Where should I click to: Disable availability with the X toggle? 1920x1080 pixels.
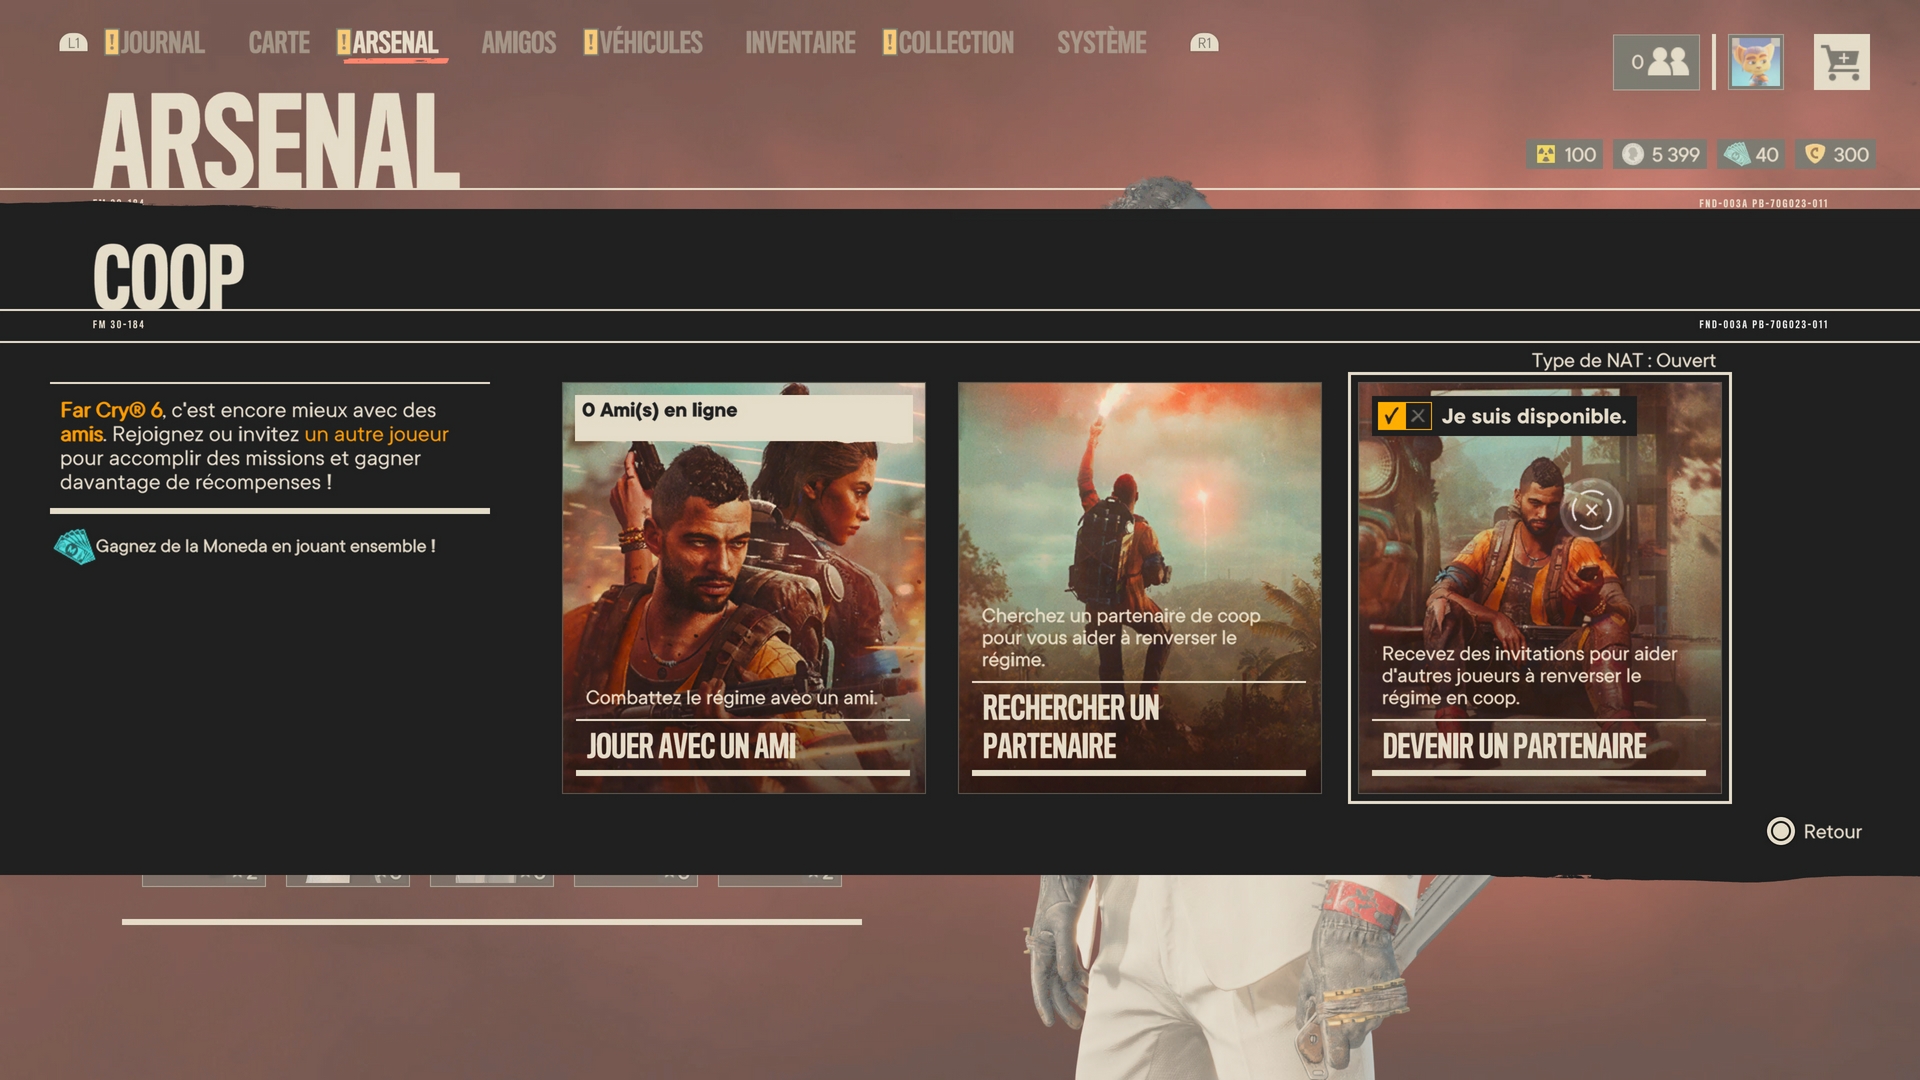pos(1418,416)
